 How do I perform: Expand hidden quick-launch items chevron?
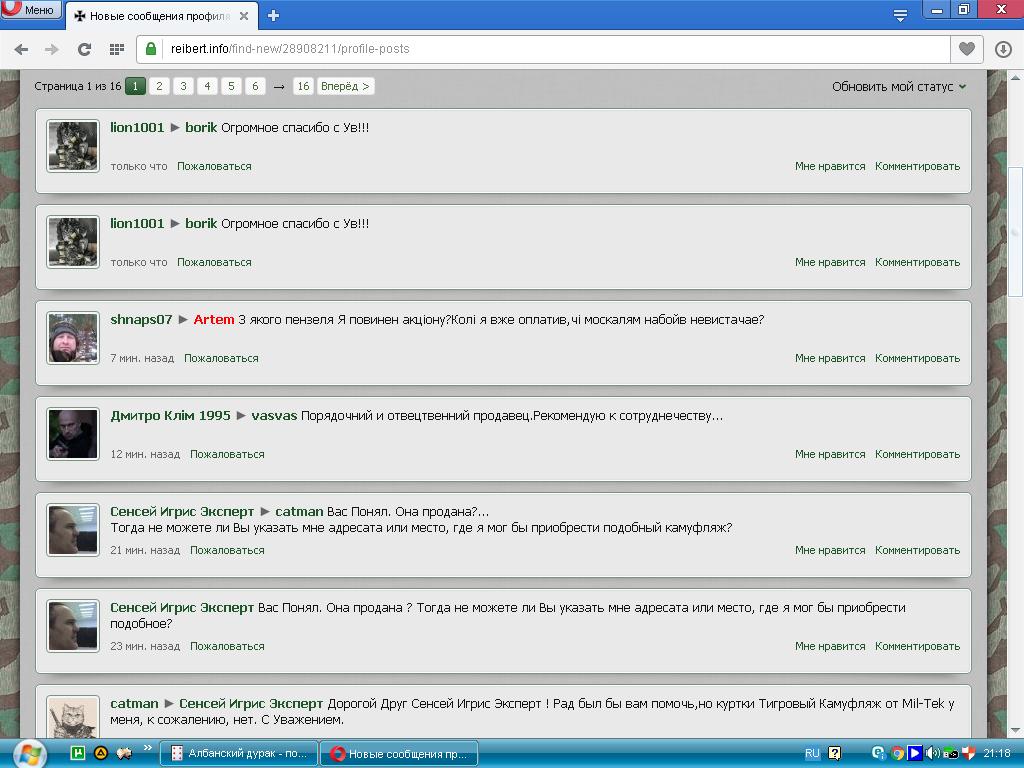(x=148, y=748)
